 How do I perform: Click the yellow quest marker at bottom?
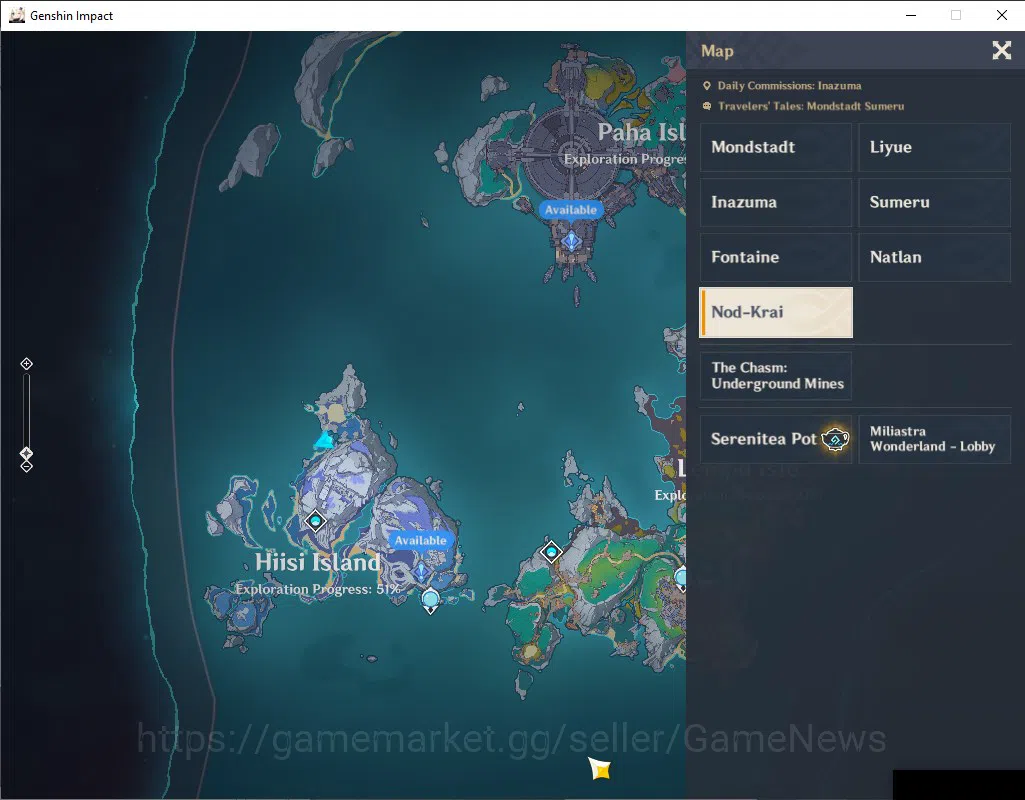599,768
